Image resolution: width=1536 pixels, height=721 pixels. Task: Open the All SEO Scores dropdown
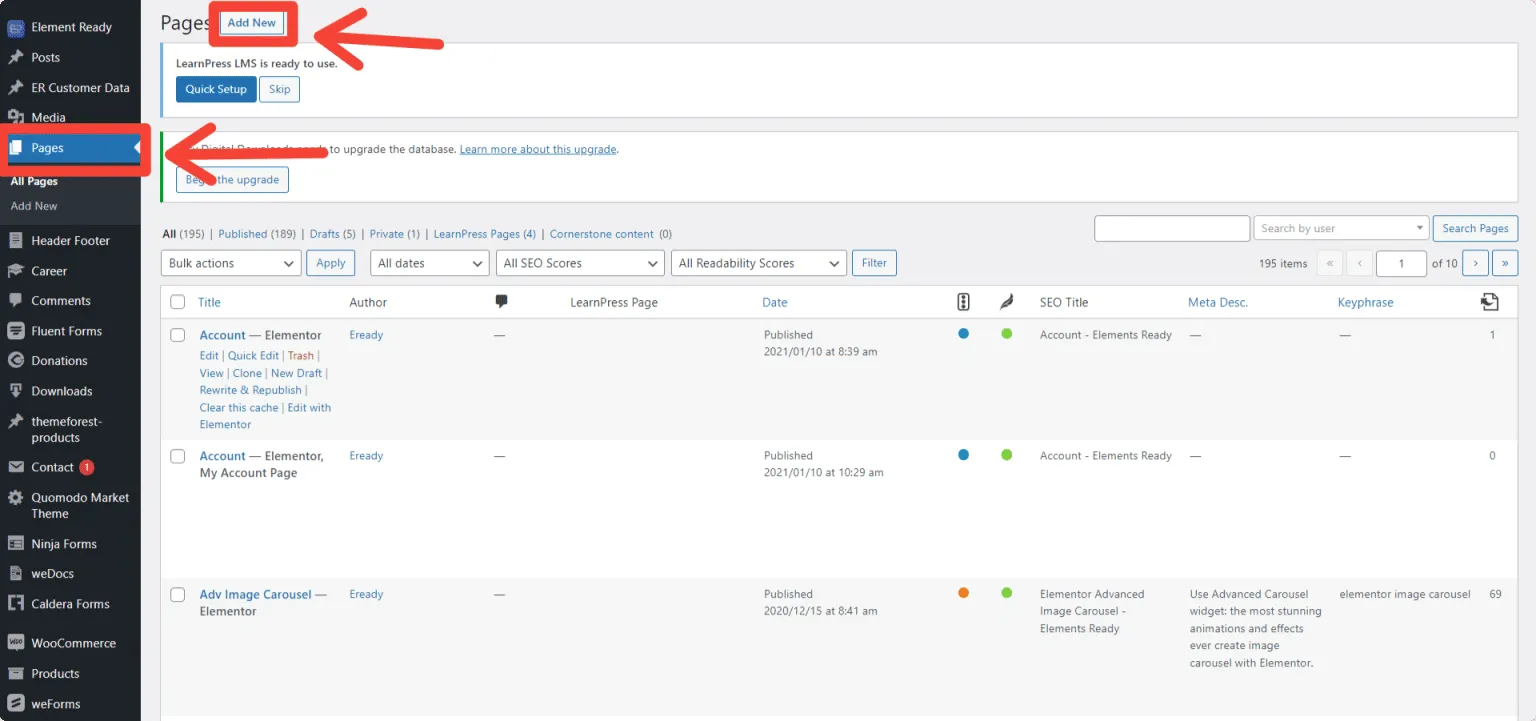tap(579, 262)
